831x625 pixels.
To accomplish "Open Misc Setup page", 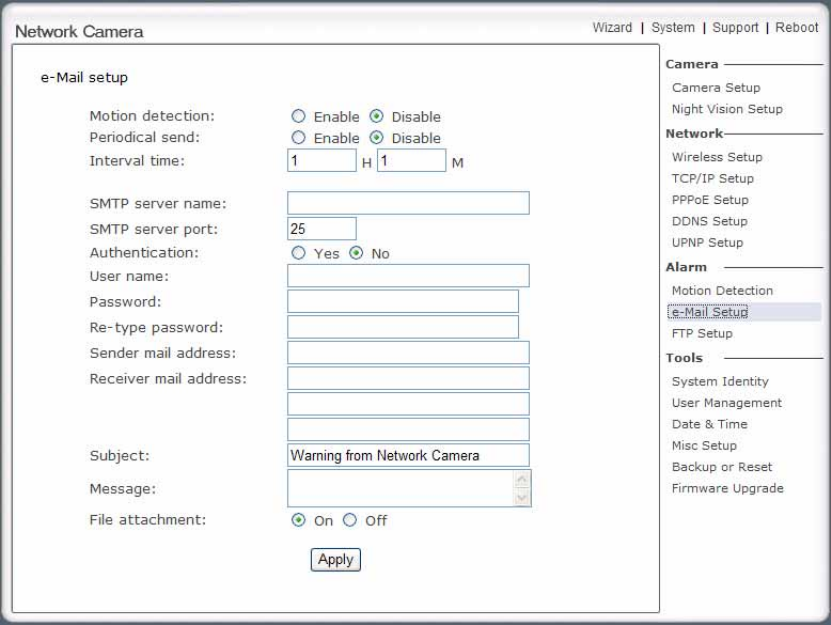I will pos(704,445).
